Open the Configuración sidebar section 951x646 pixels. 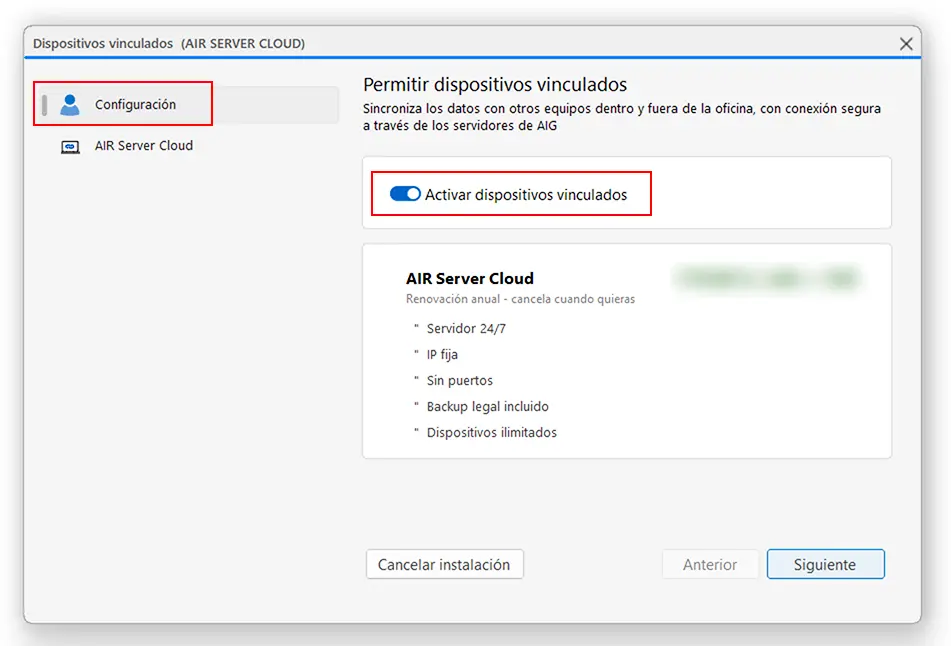[187, 104]
